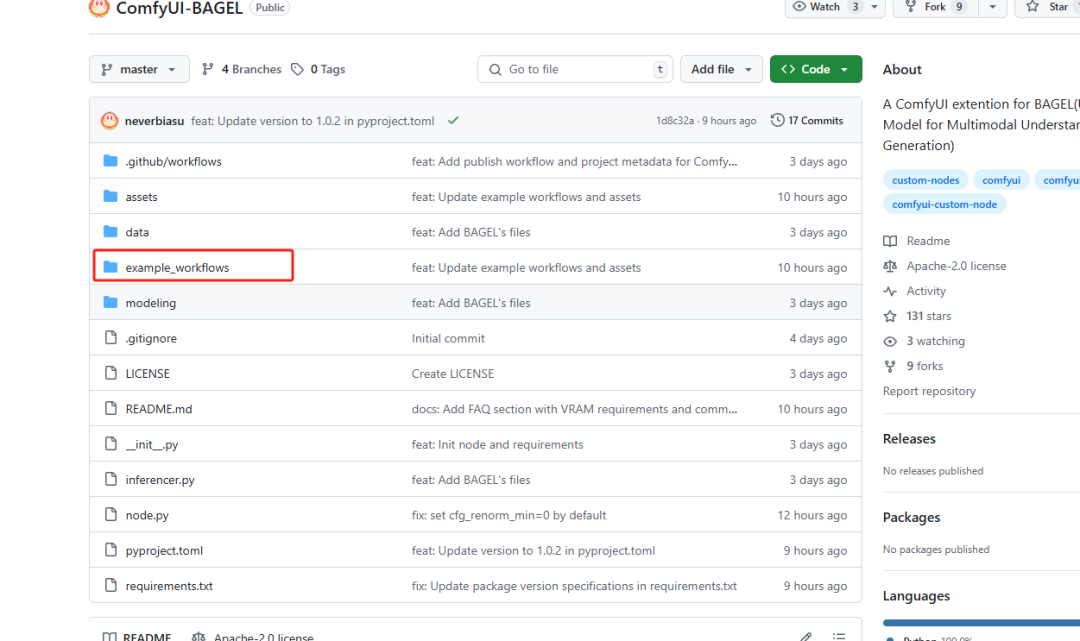Open the 'feat: Init node and requirements' commit
The height and width of the screenshot is (641, 1080).
click(497, 445)
